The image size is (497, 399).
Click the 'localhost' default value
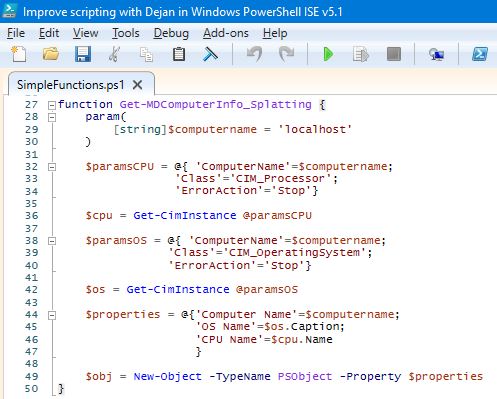click(315, 129)
